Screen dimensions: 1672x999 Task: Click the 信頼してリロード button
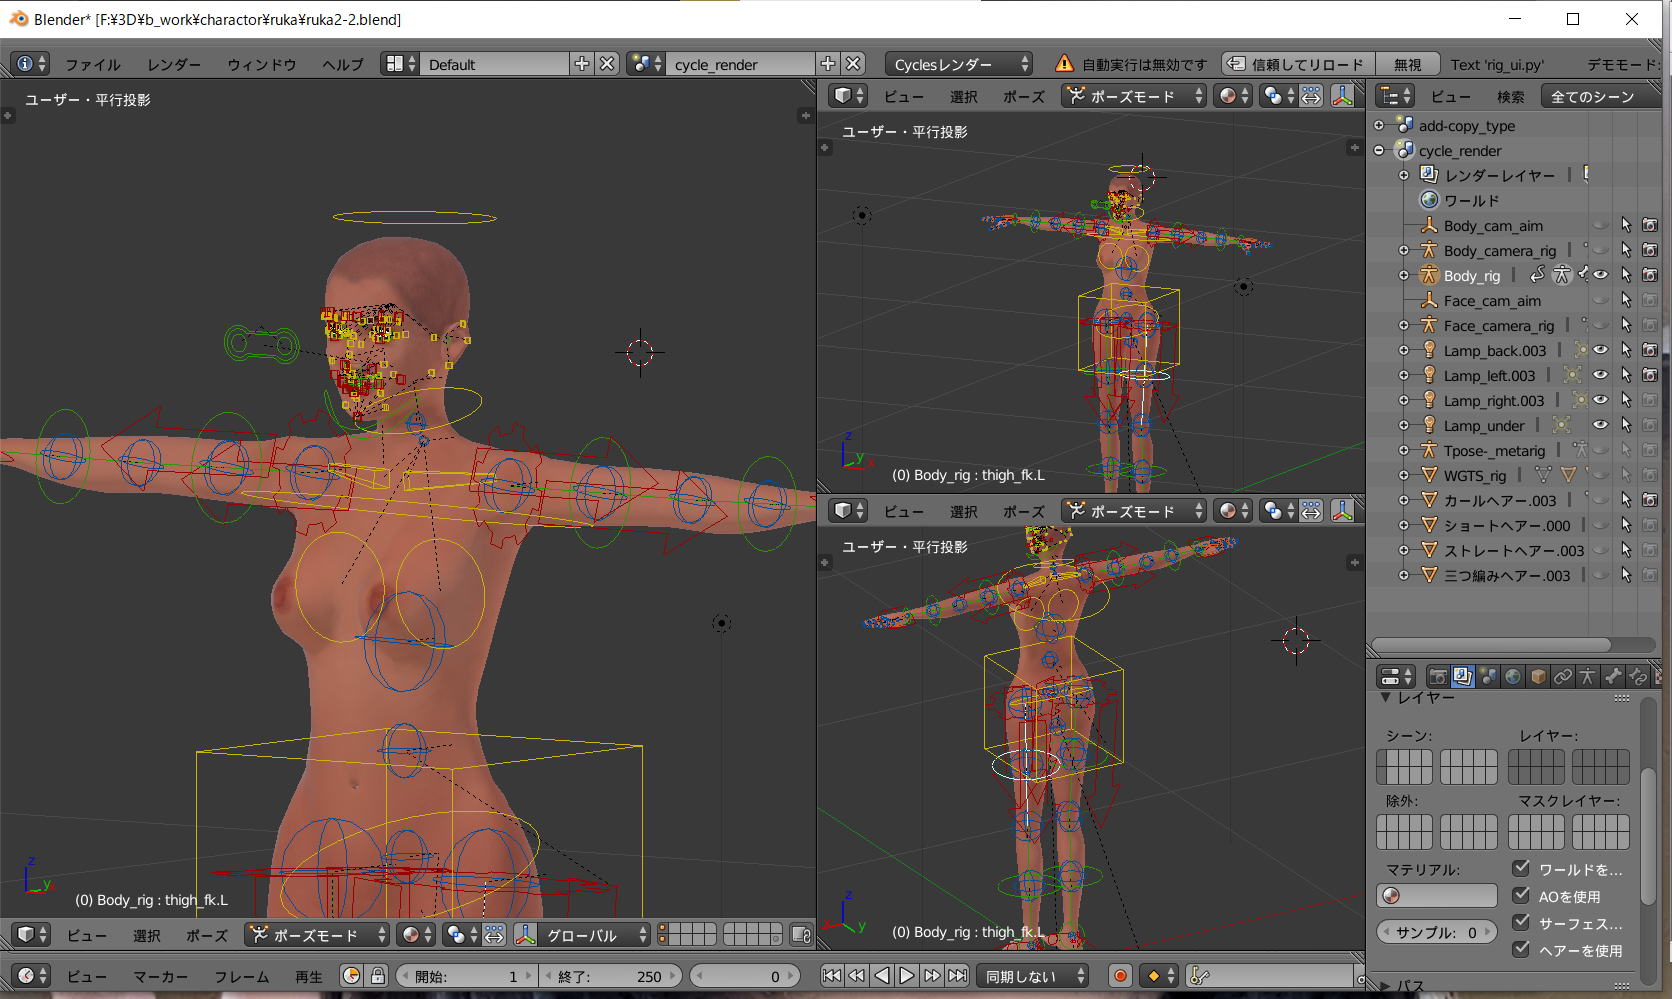pyautogui.click(x=1298, y=64)
